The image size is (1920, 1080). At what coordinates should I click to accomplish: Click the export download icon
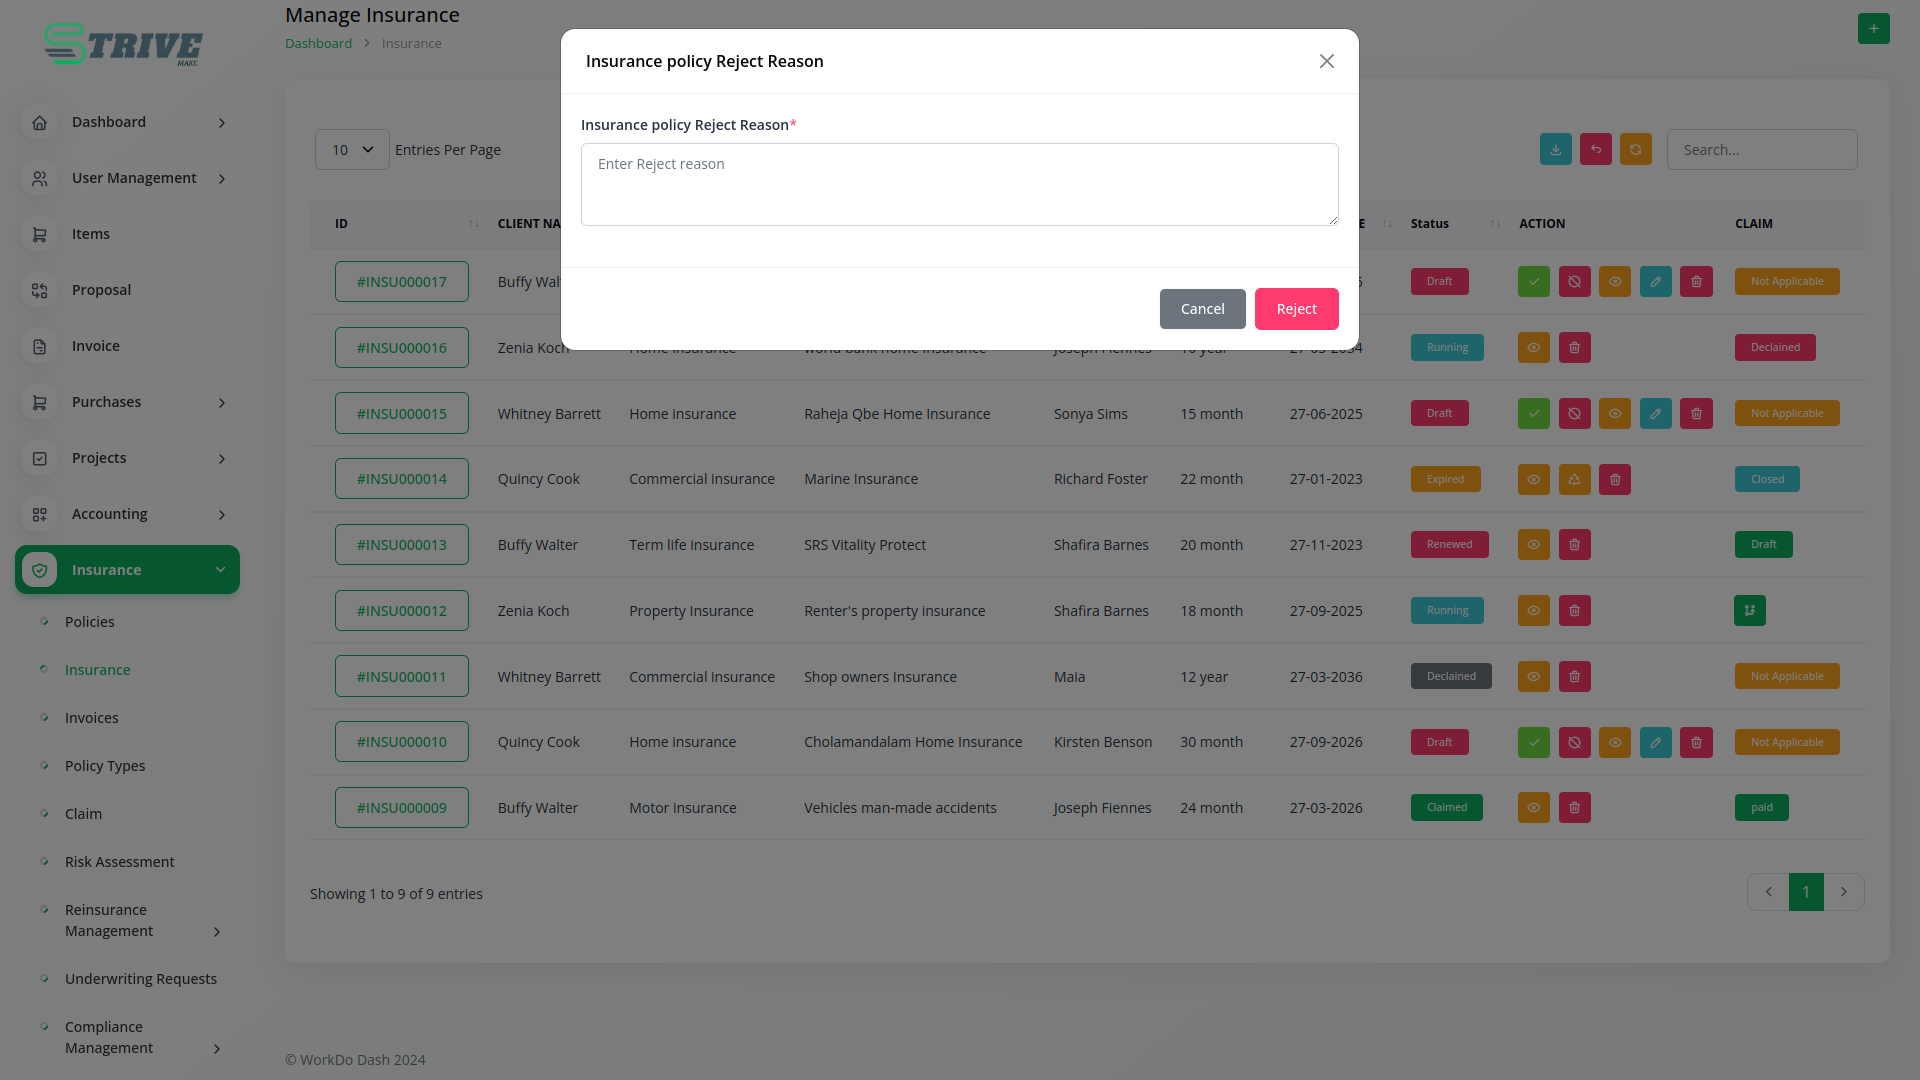tap(1555, 150)
